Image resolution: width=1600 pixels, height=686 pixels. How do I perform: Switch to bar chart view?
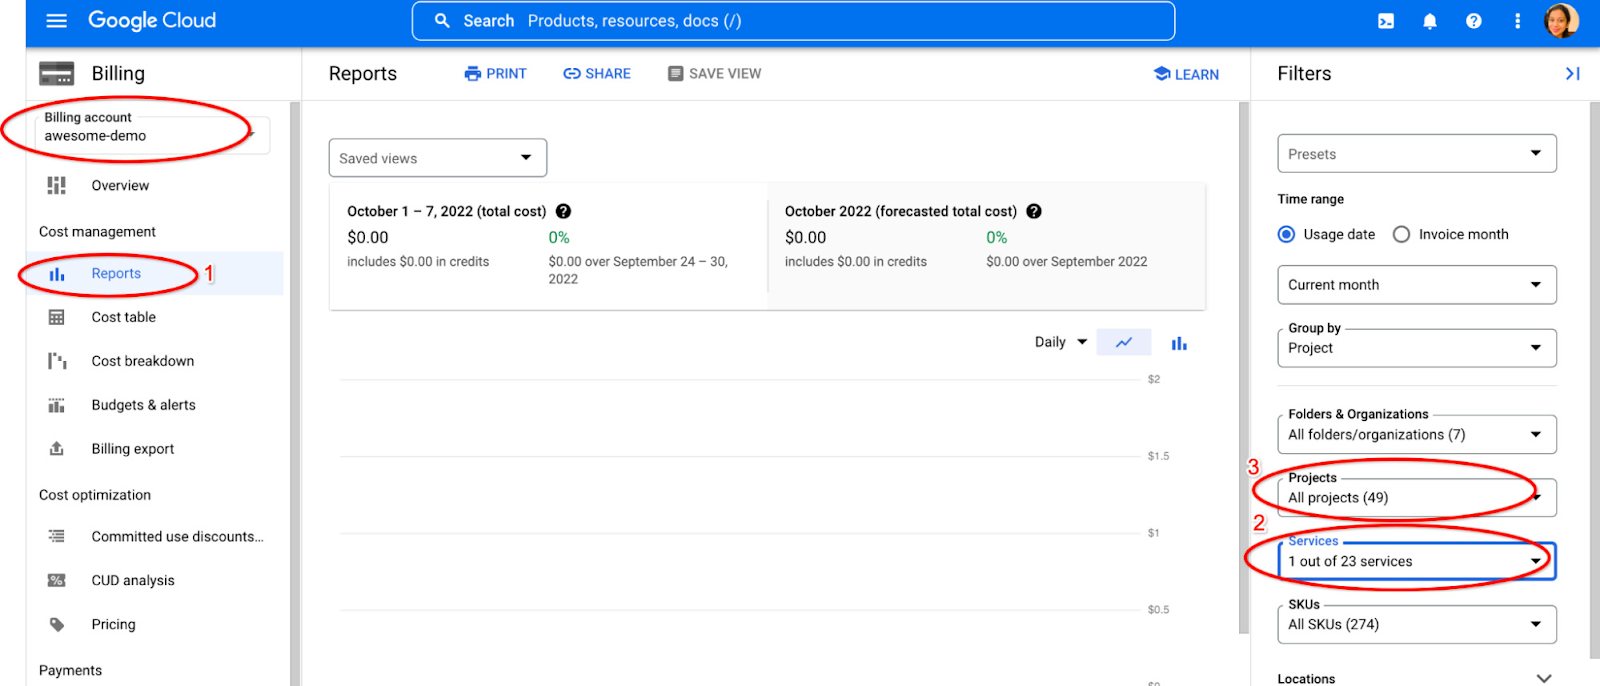tap(1179, 343)
